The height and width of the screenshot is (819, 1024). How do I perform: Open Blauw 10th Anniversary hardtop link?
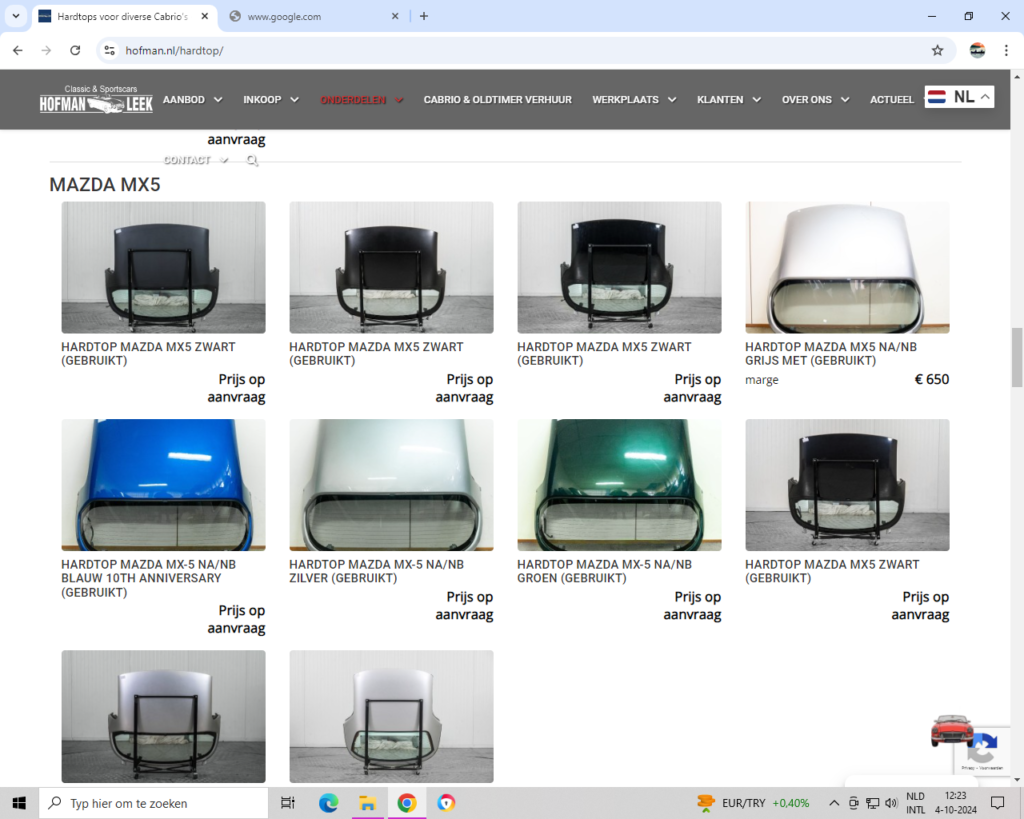click(148, 578)
